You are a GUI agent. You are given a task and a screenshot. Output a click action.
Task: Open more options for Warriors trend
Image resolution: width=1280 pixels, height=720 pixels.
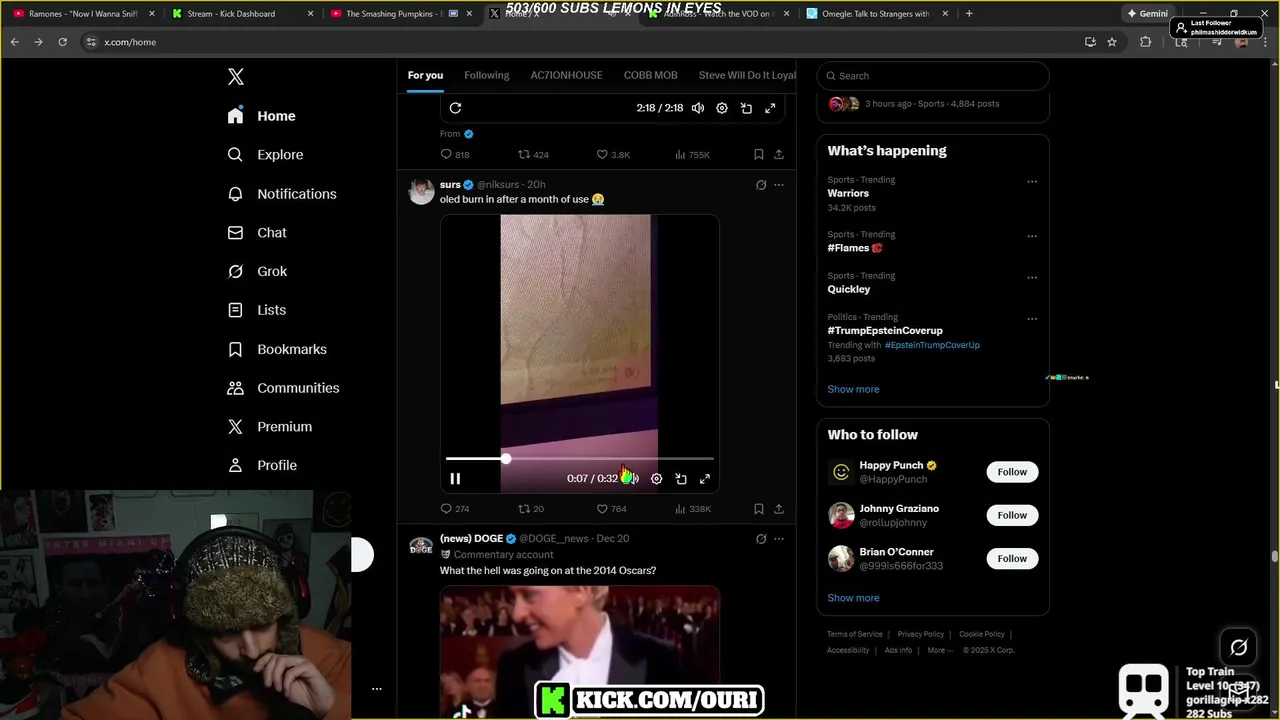[1032, 182]
